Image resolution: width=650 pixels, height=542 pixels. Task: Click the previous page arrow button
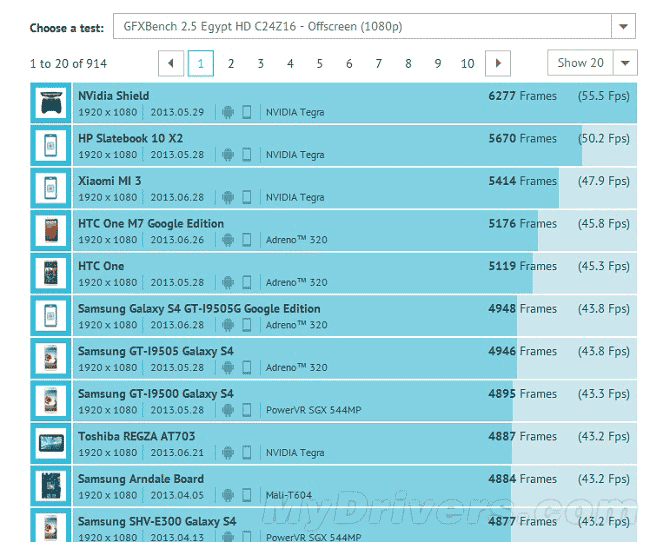[171, 63]
